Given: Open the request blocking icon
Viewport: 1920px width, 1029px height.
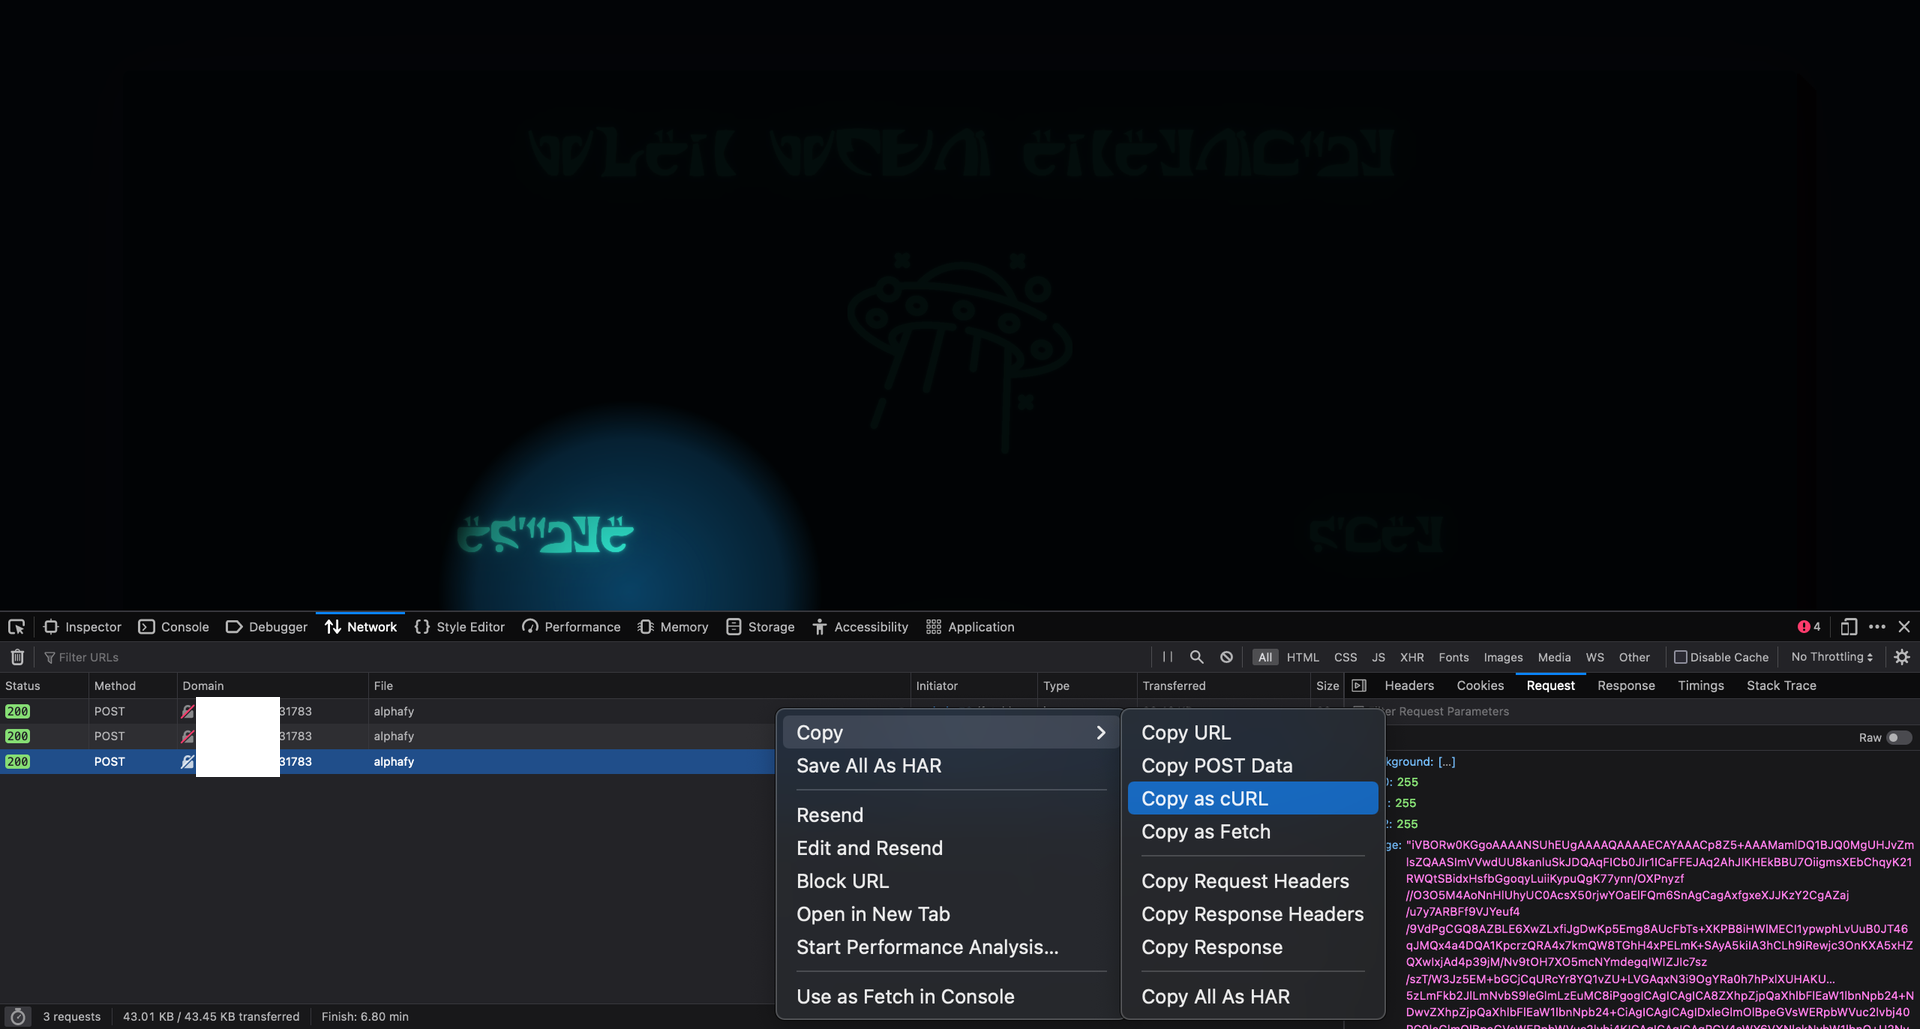Looking at the screenshot, I should click(x=1226, y=657).
